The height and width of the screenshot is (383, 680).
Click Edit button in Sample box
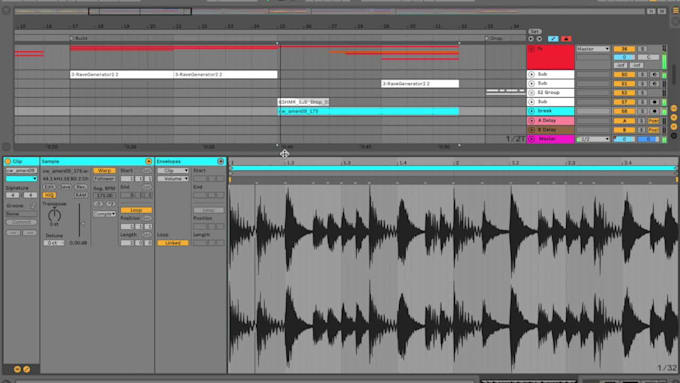(x=49, y=187)
